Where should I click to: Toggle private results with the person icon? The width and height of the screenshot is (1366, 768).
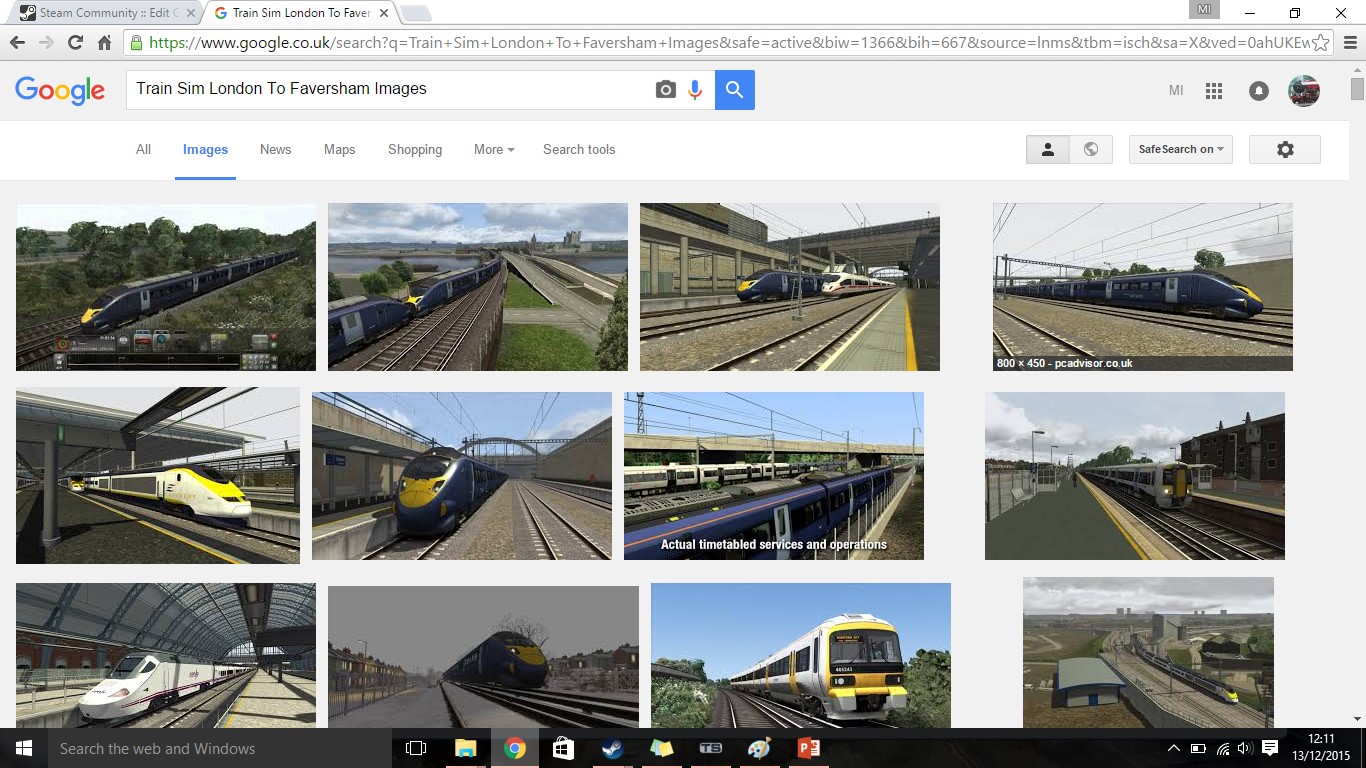point(1047,149)
